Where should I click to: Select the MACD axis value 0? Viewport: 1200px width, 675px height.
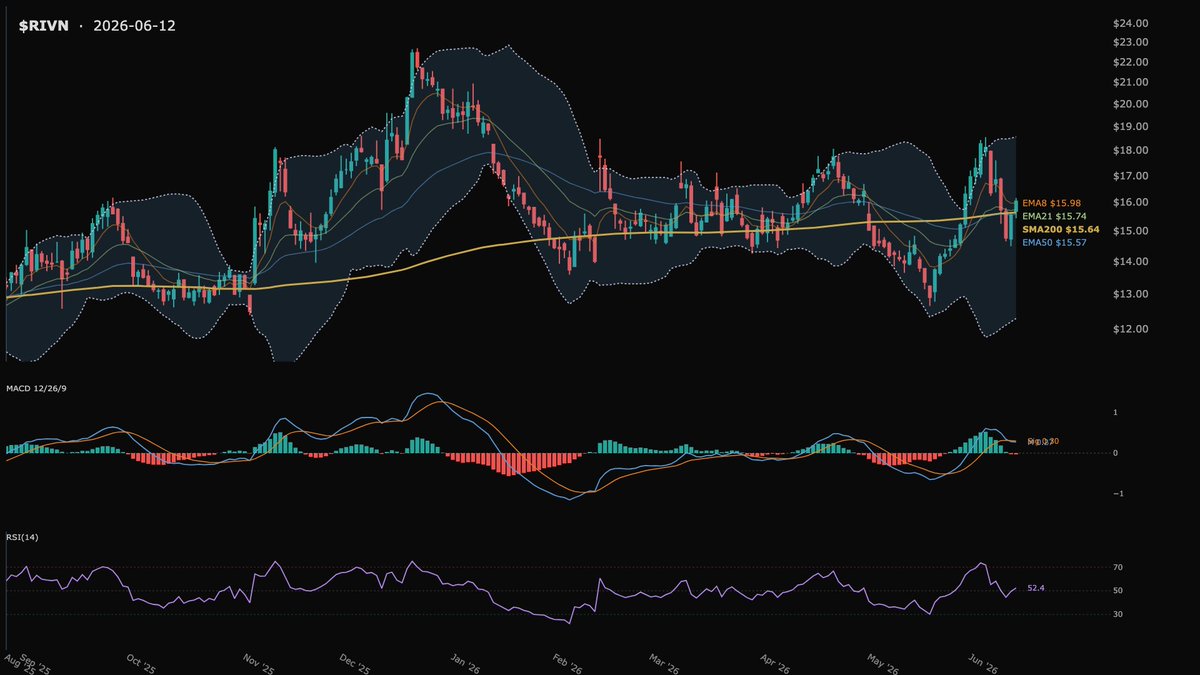tap(1116, 453)
